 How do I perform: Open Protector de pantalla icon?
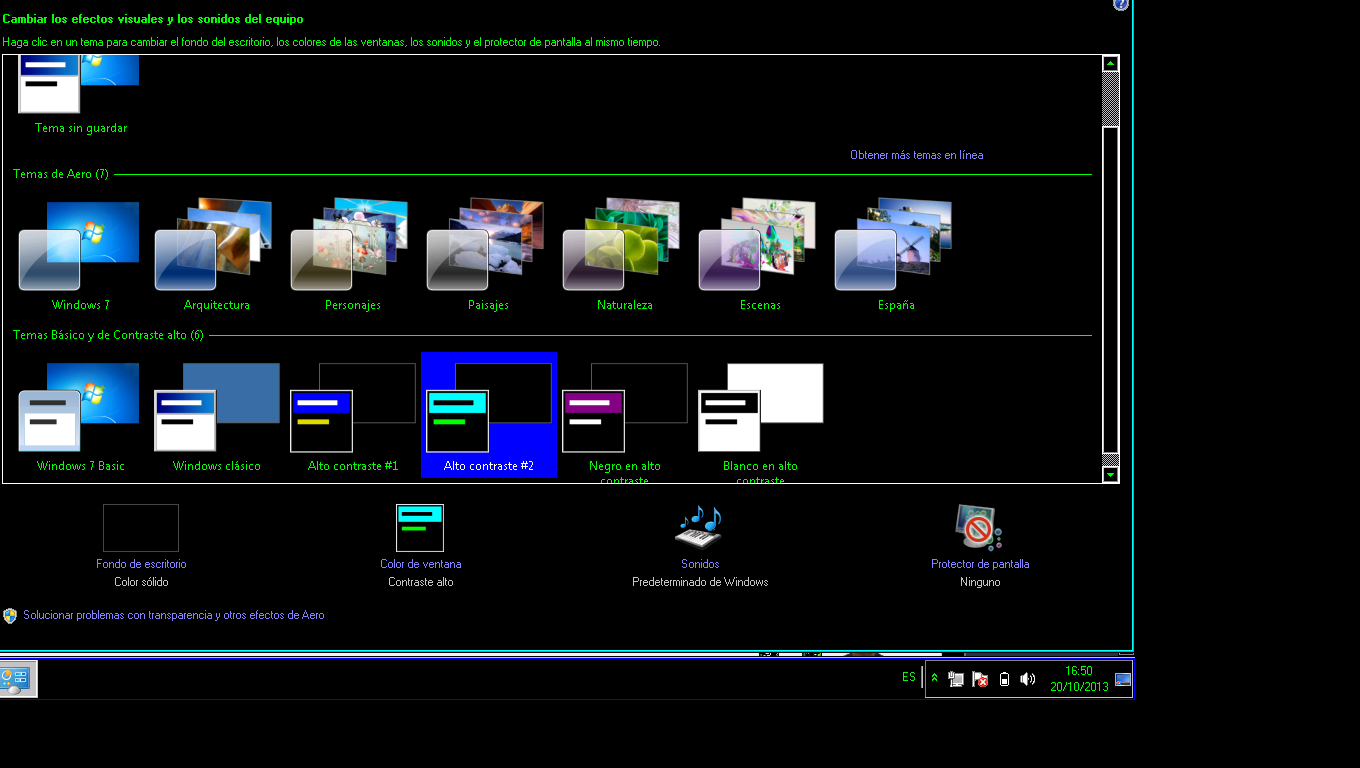[979, 528]
